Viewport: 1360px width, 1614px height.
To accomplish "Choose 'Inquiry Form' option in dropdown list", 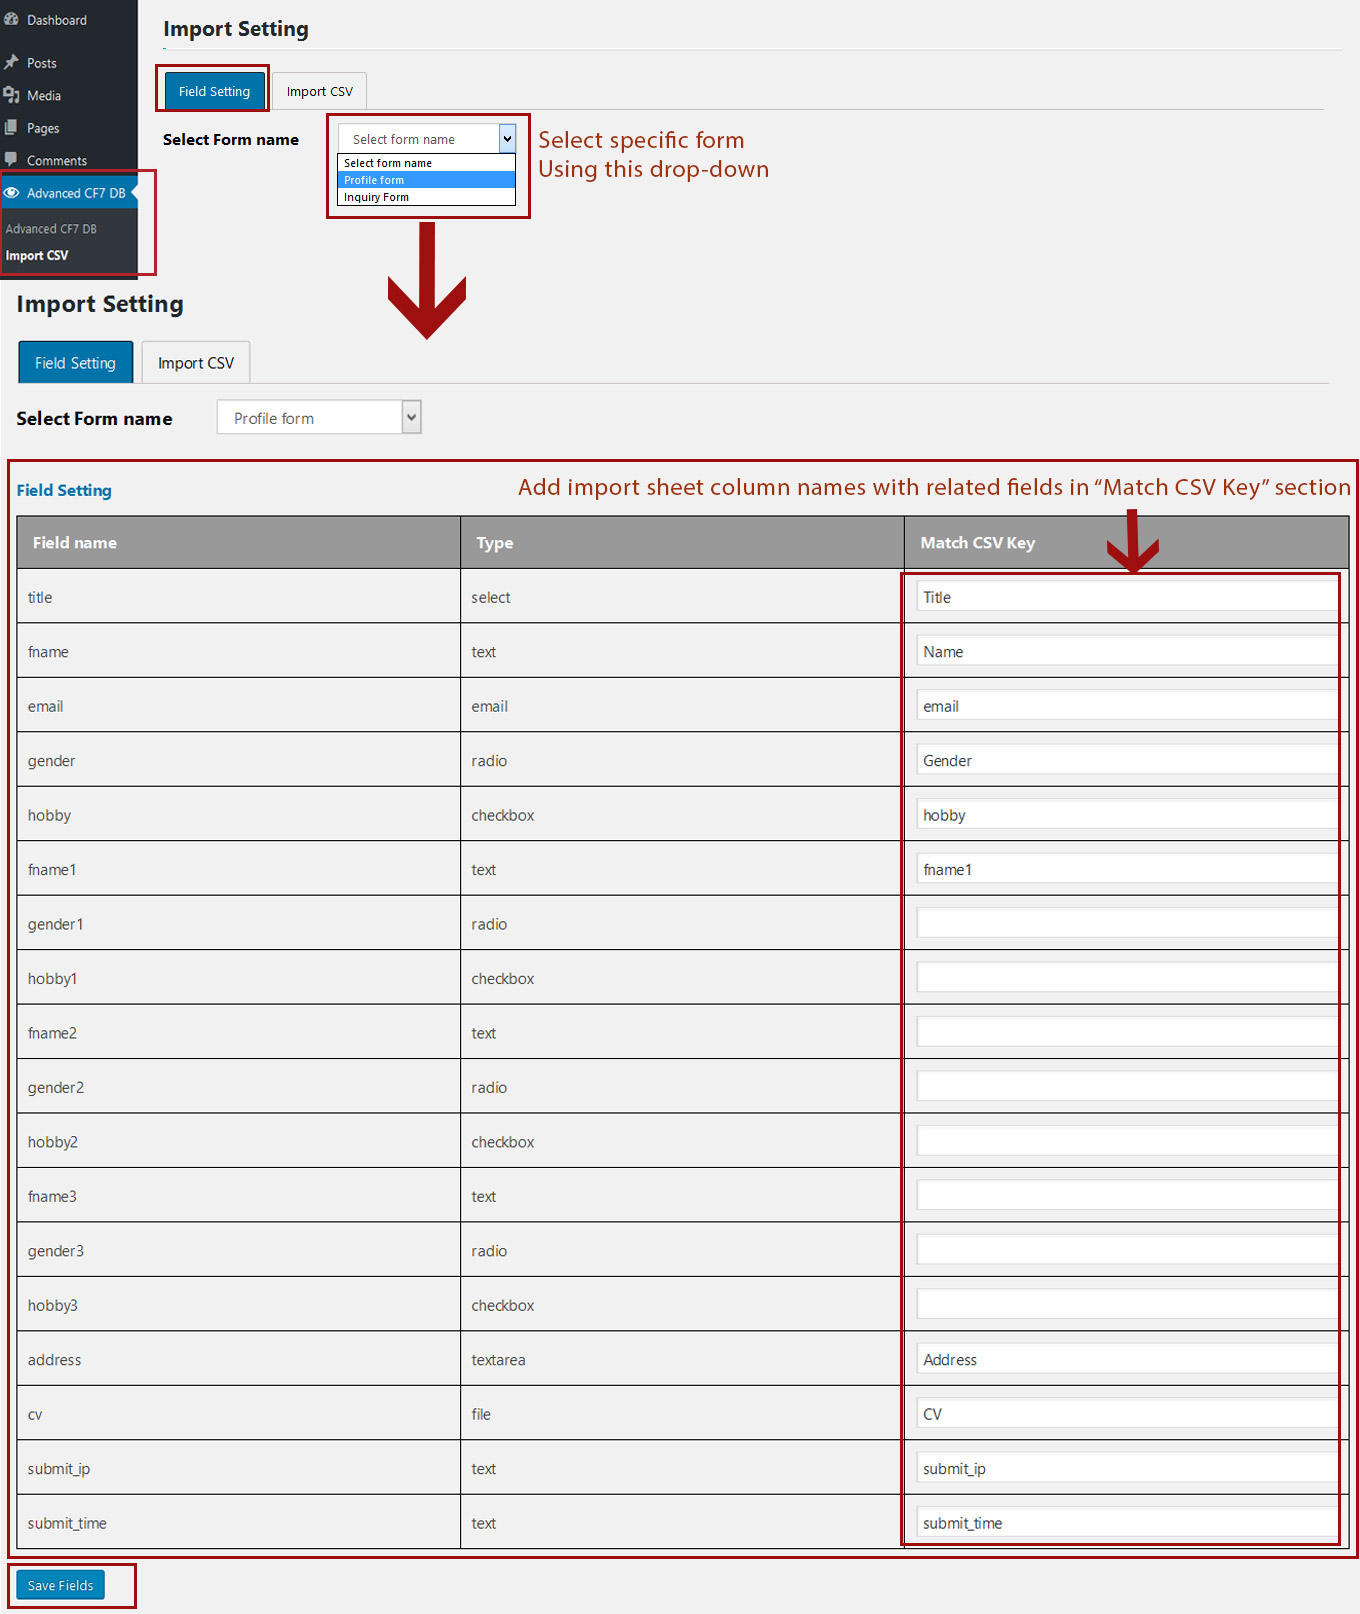I will click(x=427, y=197).
